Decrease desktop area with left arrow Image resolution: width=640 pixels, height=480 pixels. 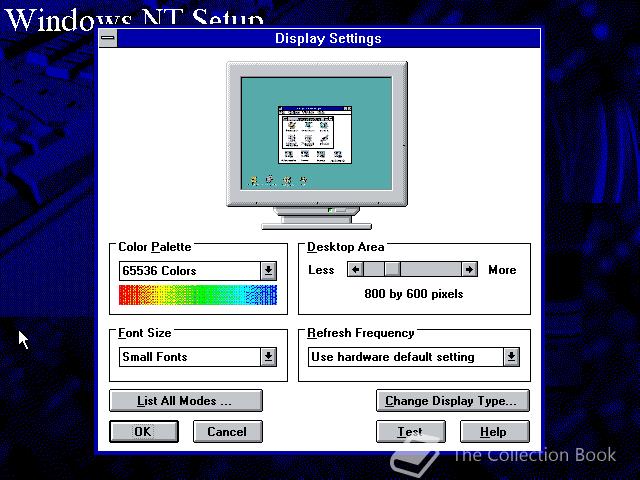[x=356, y=269]
